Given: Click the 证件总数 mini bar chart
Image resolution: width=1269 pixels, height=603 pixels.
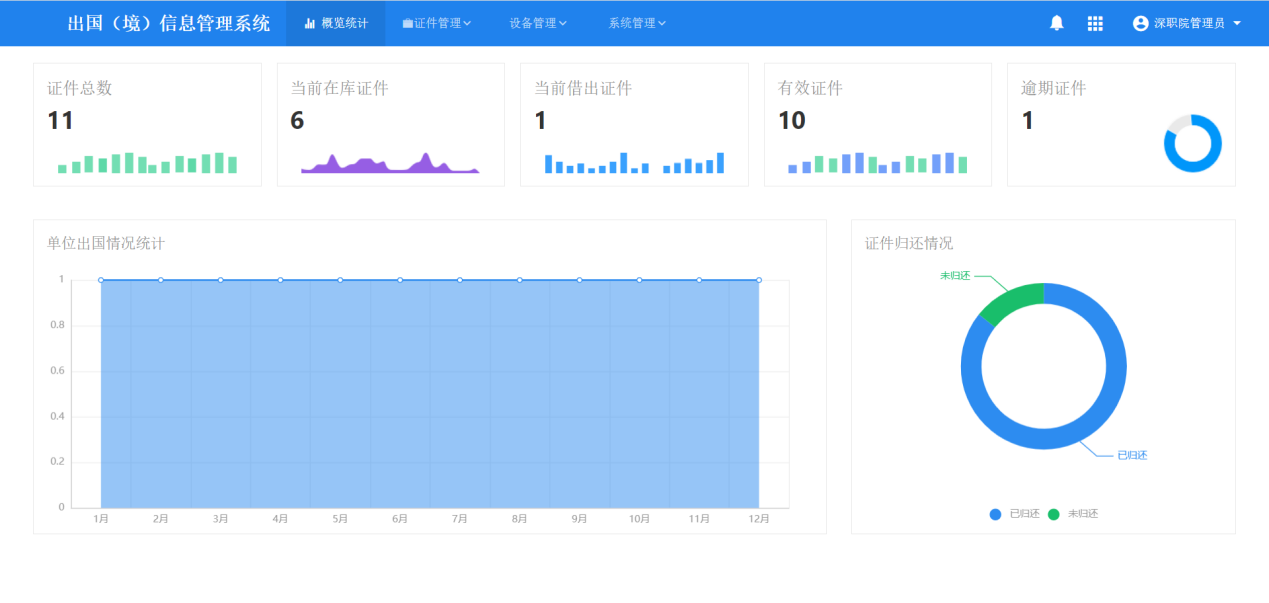Looking at the screenshot, I should click(x=147, y=163).
